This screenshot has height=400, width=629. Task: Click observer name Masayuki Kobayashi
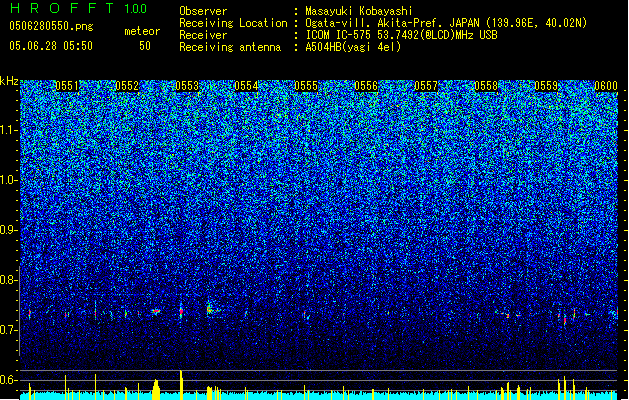coord(359,11)
